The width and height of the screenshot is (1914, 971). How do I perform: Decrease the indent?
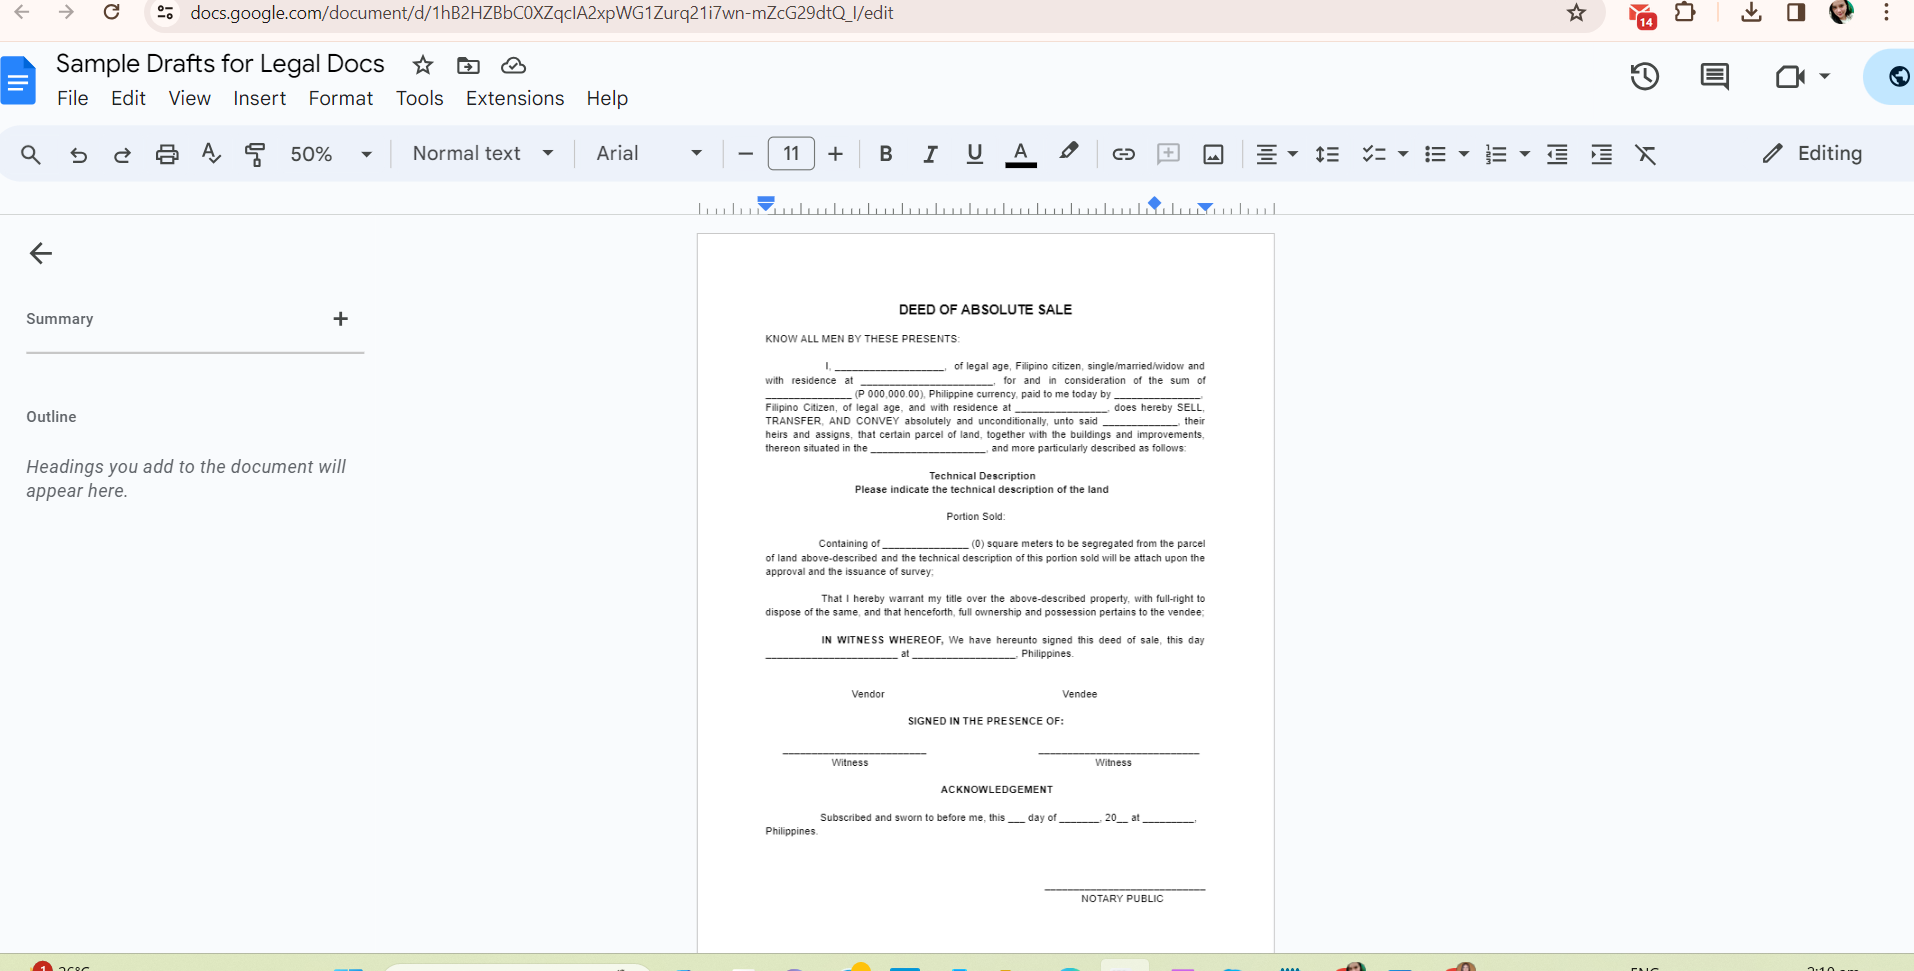[x=1557, y=154]
